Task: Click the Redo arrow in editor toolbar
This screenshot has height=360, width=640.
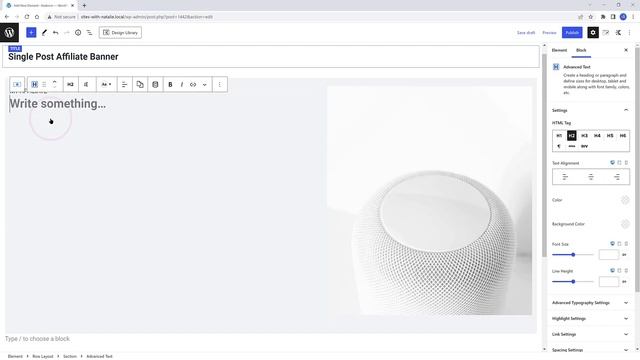Action: point(67,33)
